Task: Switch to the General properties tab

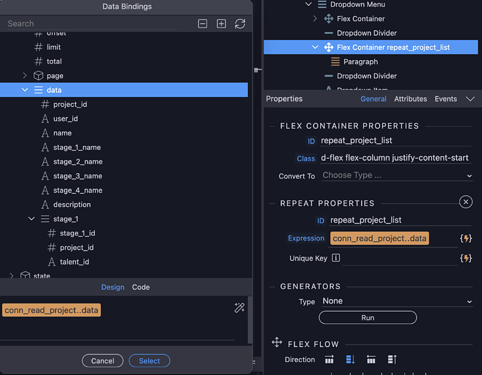Action: click(373, 99)
